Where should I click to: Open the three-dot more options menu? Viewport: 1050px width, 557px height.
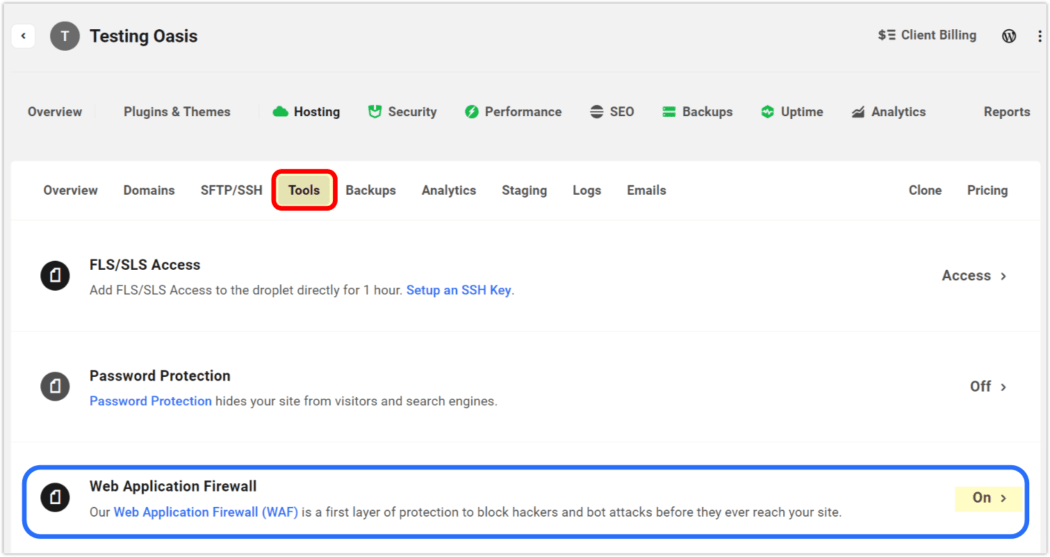[1040, 36]
